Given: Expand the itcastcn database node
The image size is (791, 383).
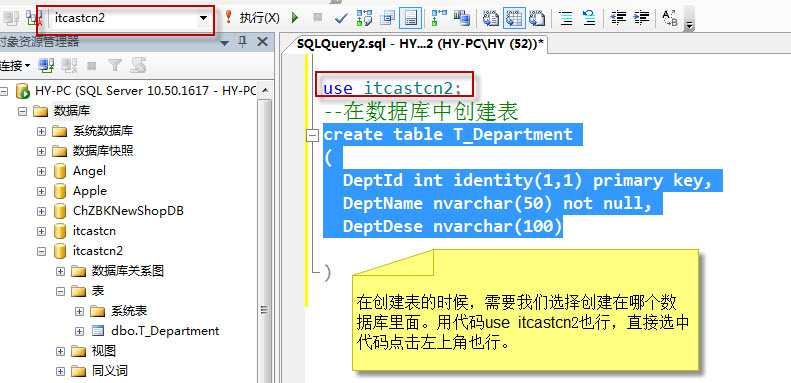Looking at the screenshot, I should 41,231.
